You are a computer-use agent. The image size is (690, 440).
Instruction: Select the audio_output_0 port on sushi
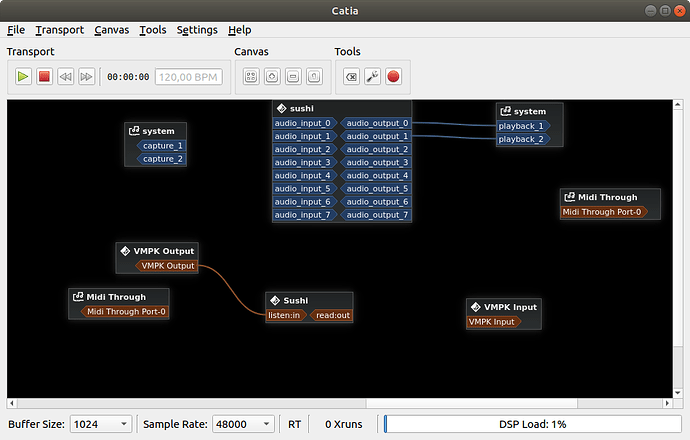[376, 123]
